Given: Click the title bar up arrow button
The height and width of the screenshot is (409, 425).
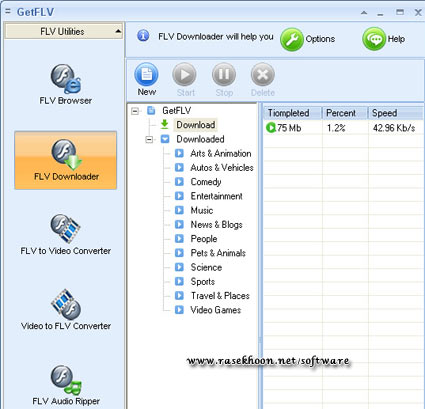Looking at the screenshot, I should tap(364, 13).
